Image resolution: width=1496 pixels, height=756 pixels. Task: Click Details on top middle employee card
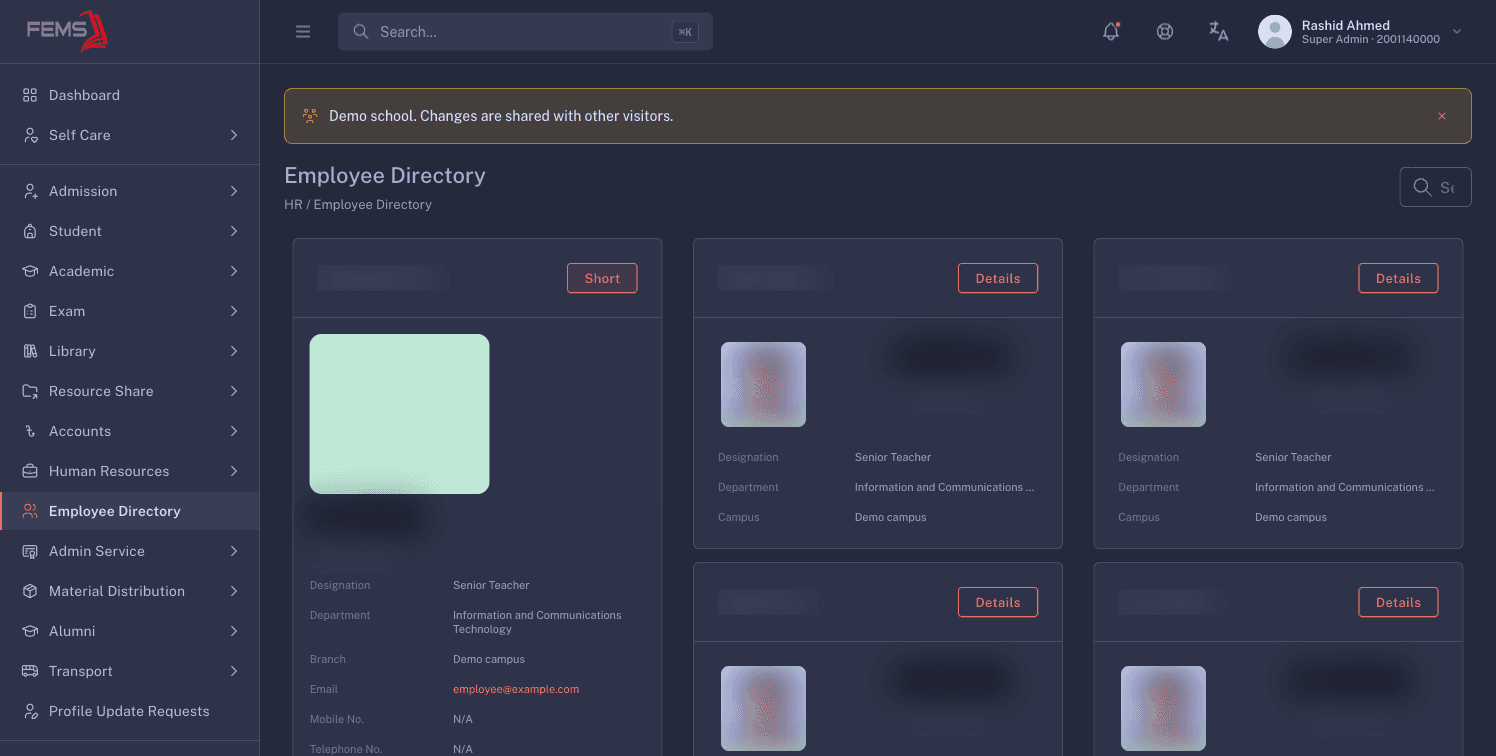click(998, 278)
